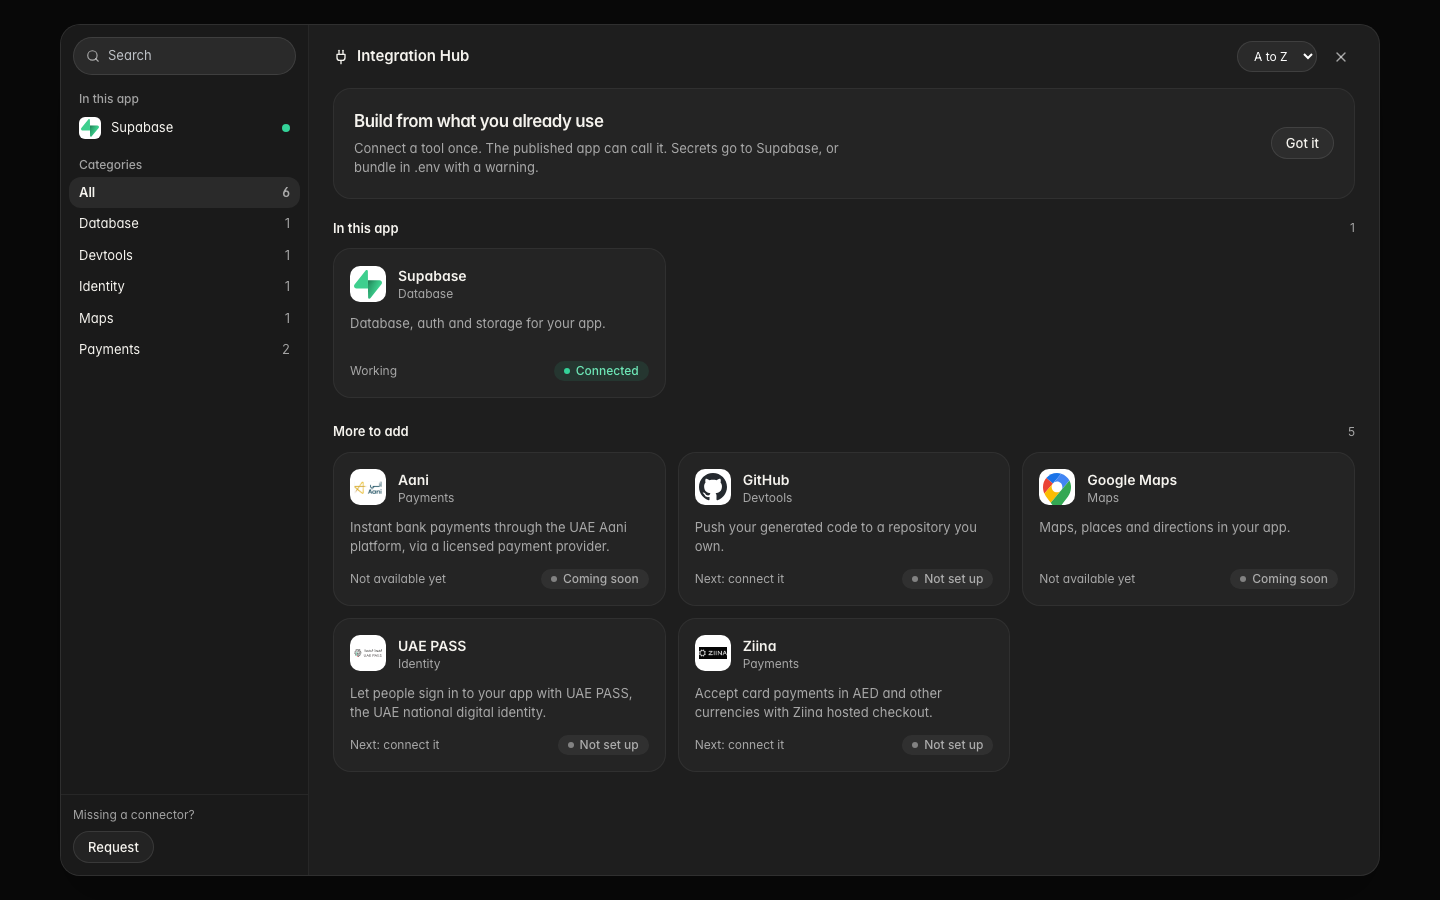Click 'Next: connect it' on UAE PASS card
The height and width of the screenshot is (900, 1440).
tap(395, 745)
